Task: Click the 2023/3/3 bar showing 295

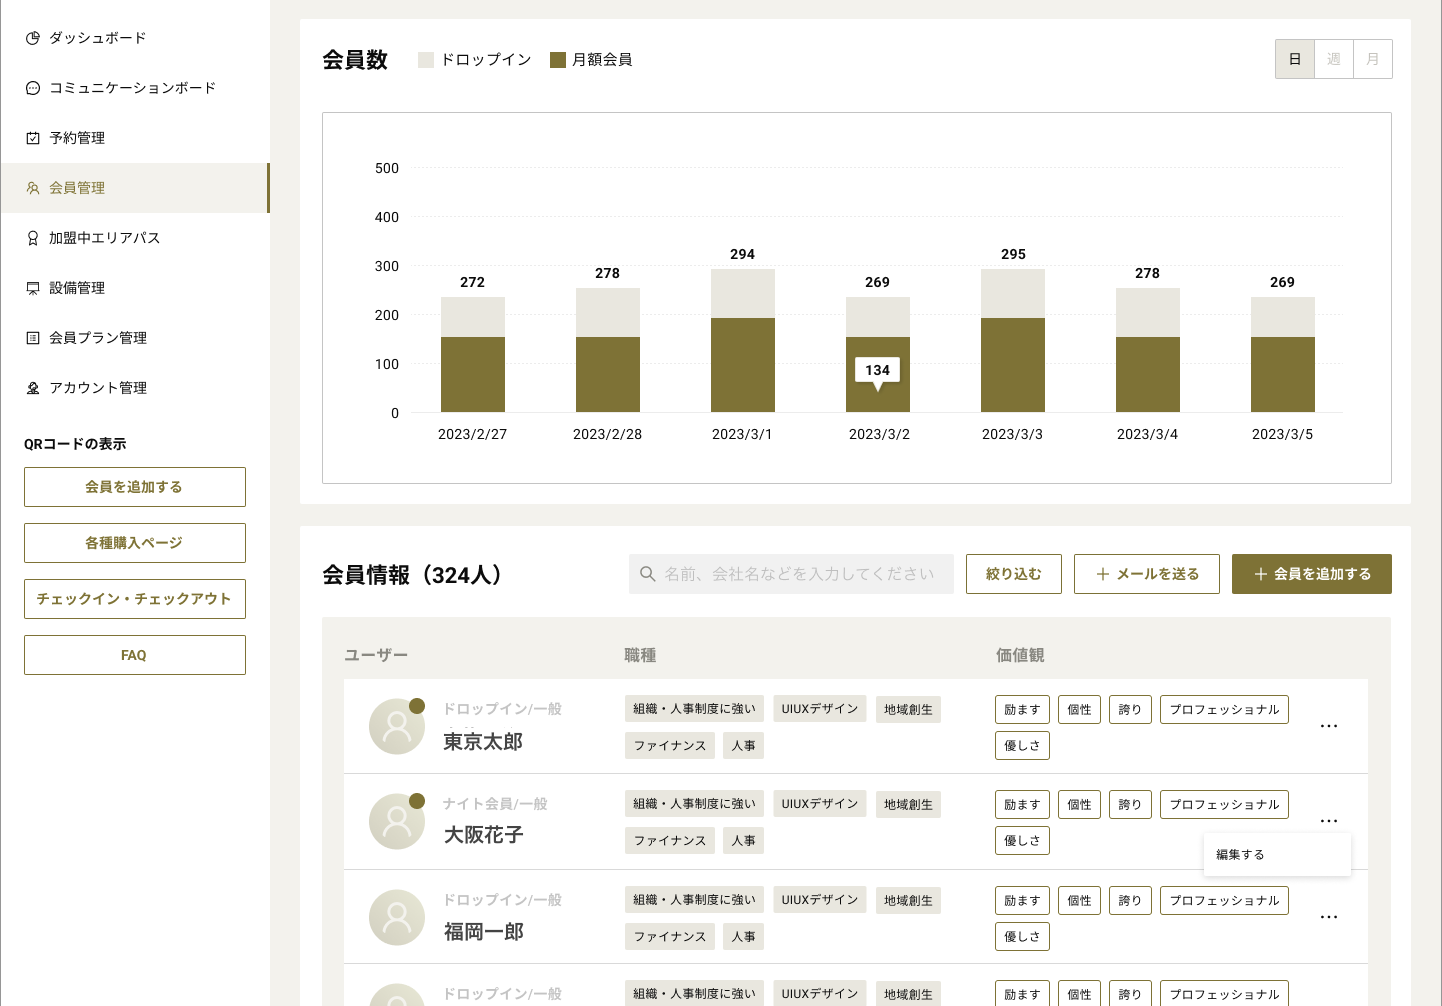Action: [1013, 341]
